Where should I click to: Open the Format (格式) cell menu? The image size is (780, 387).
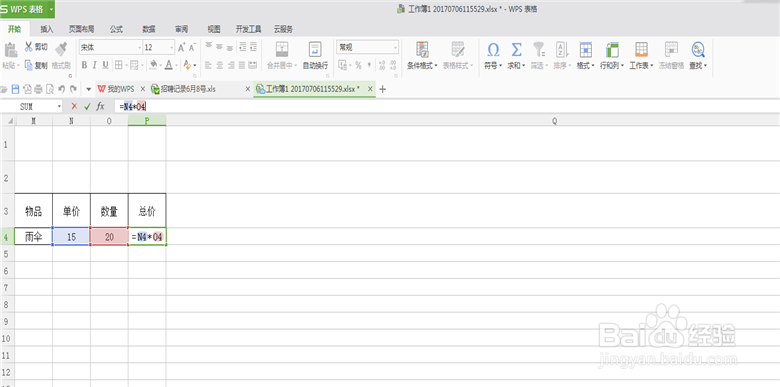[x=585, y=55]
